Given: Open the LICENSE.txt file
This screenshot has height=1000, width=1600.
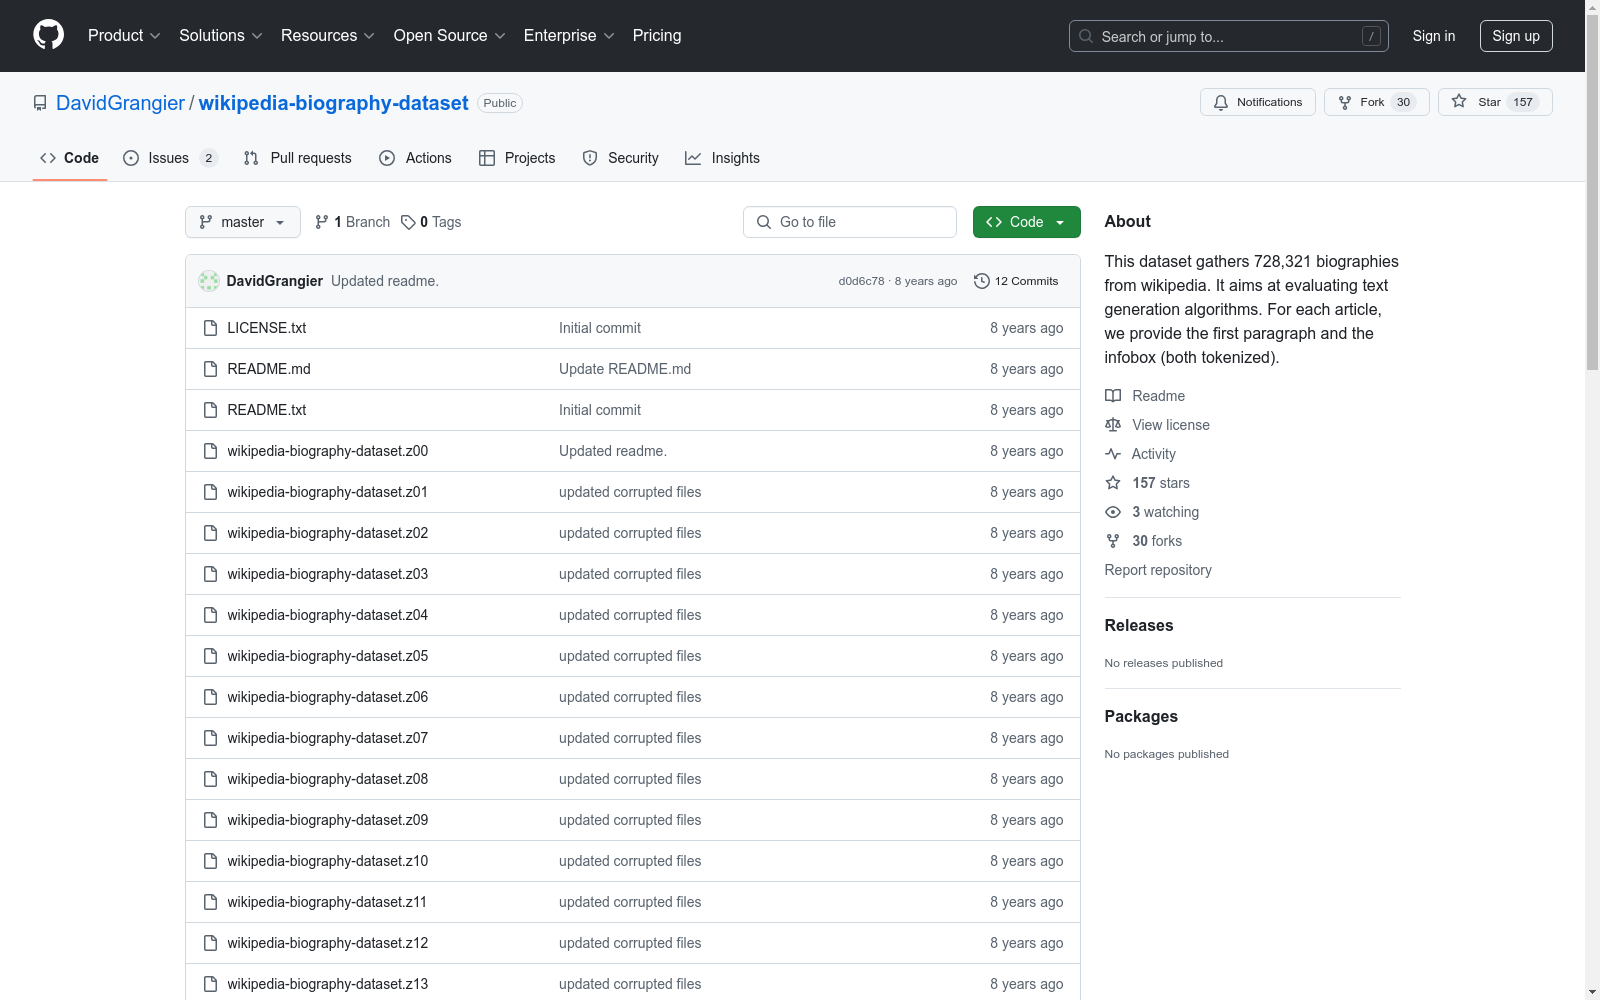Looking at the screenshot, I should (267, 328).
